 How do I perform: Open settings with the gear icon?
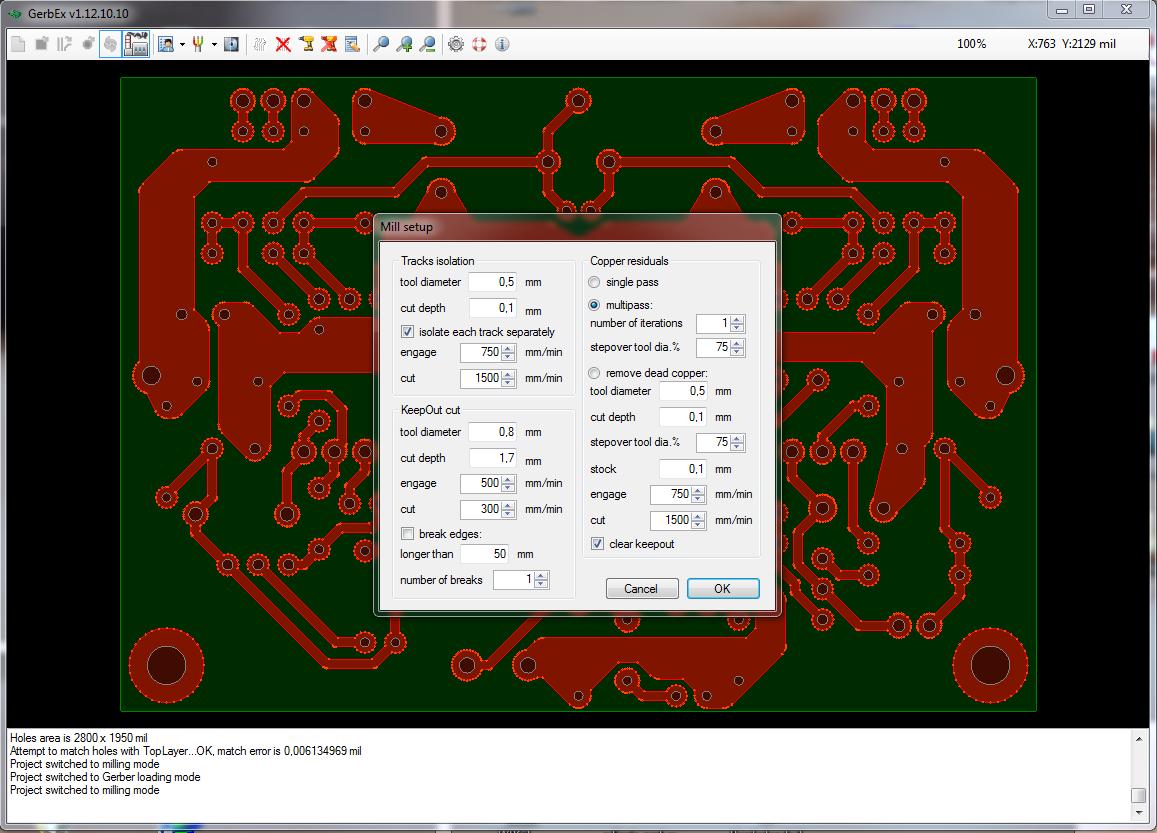click(456, 44)
